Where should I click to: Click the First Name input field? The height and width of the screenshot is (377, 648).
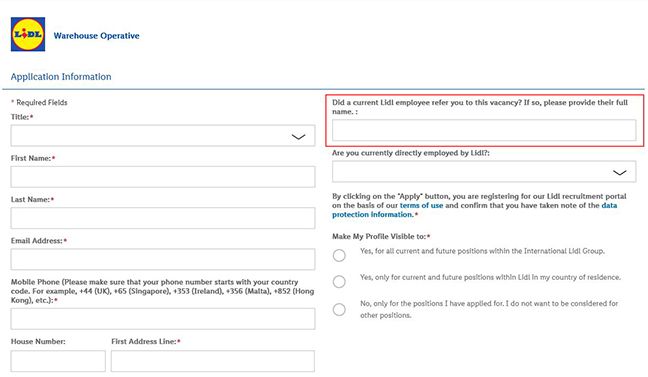[163, 177]
